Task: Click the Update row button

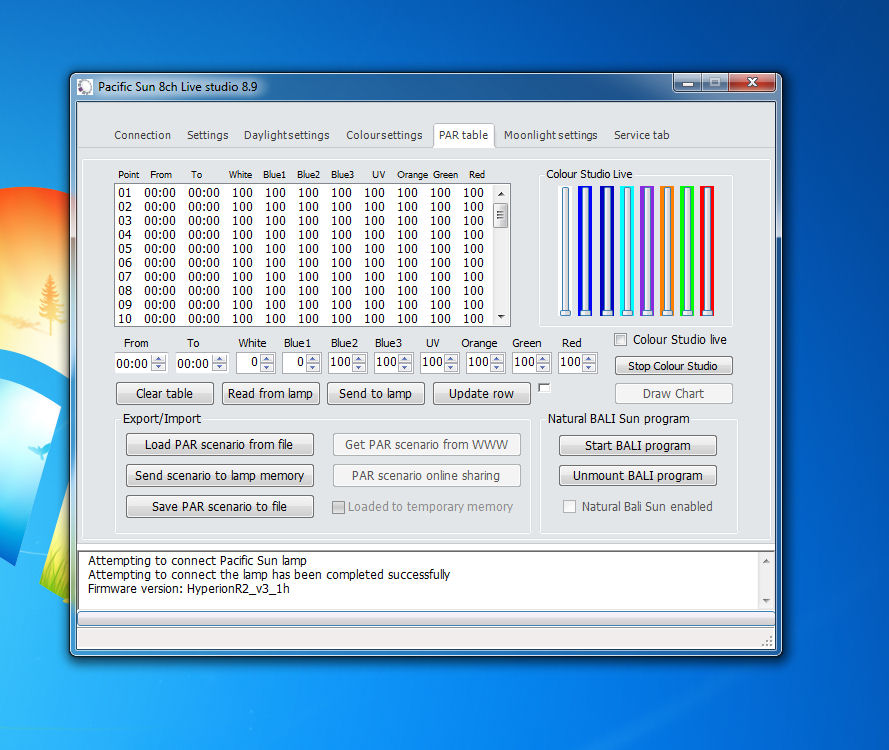Action: point(481,393)
